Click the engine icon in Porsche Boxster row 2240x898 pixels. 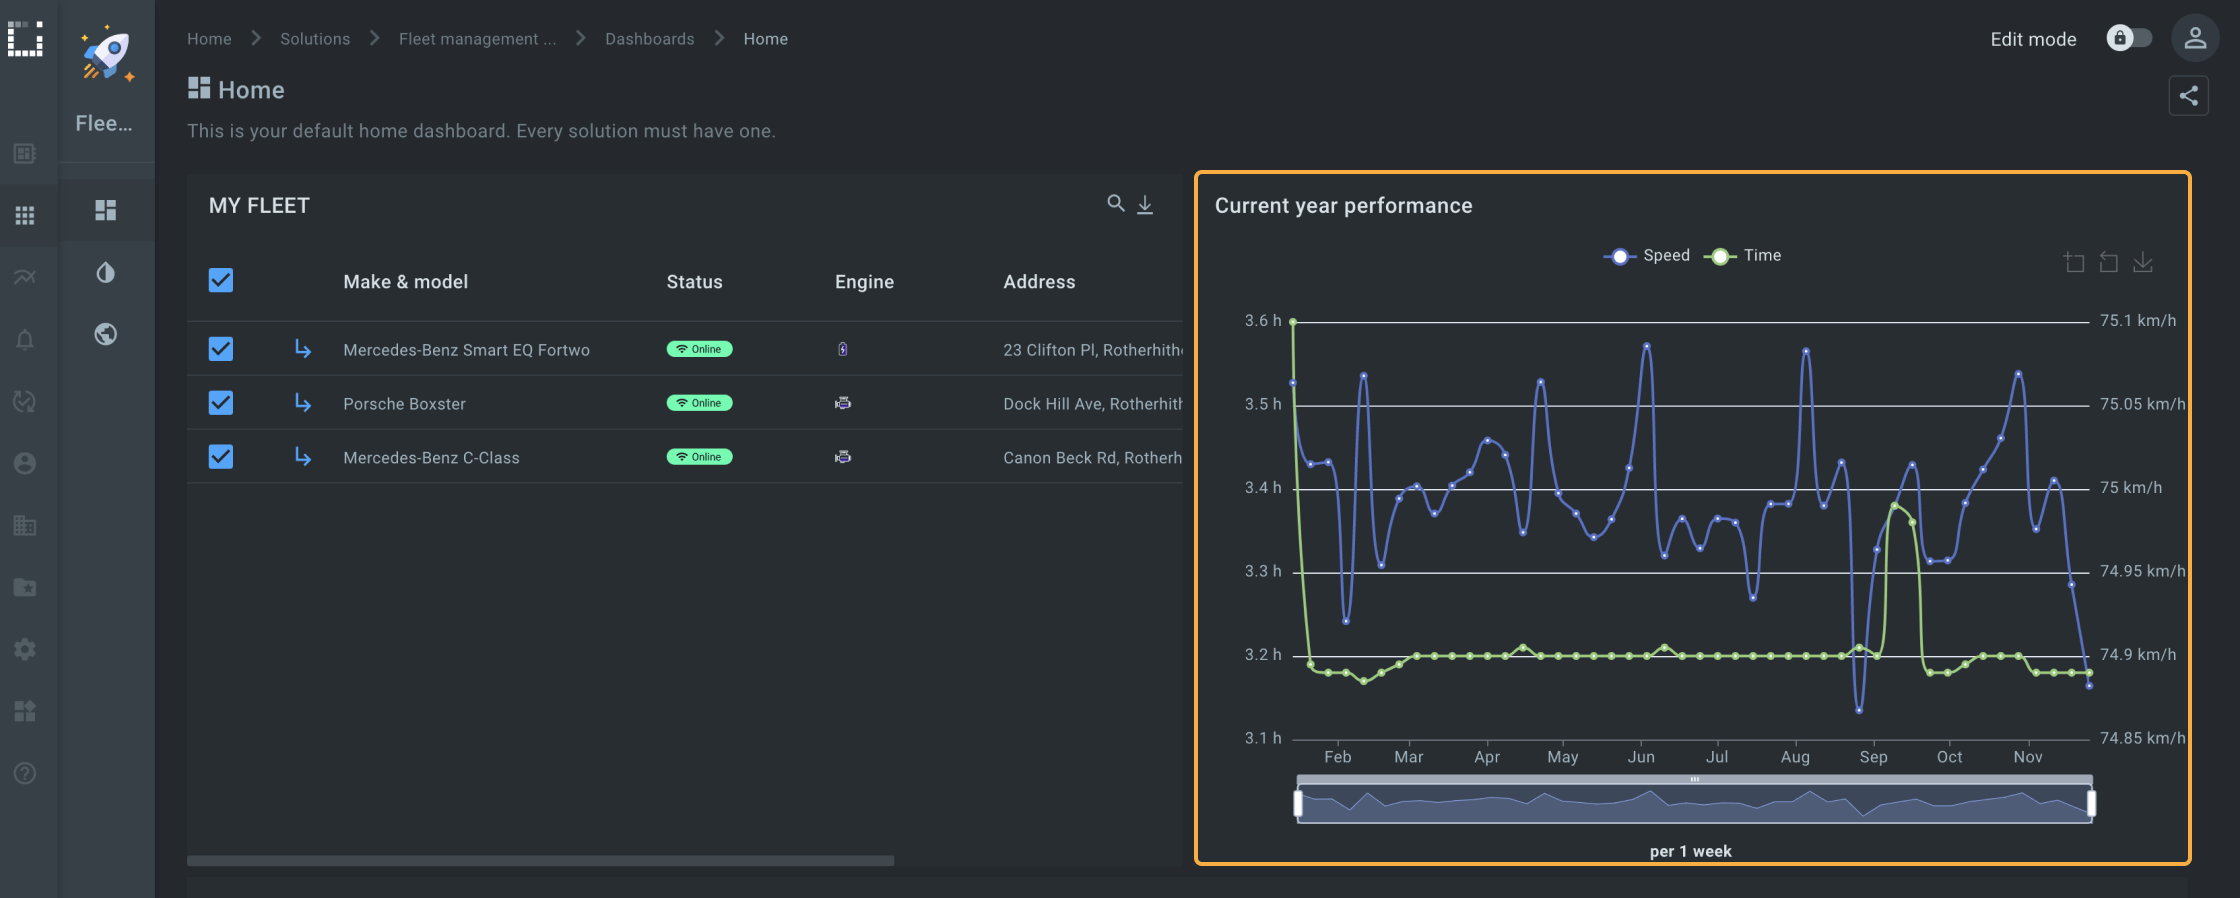843,403
